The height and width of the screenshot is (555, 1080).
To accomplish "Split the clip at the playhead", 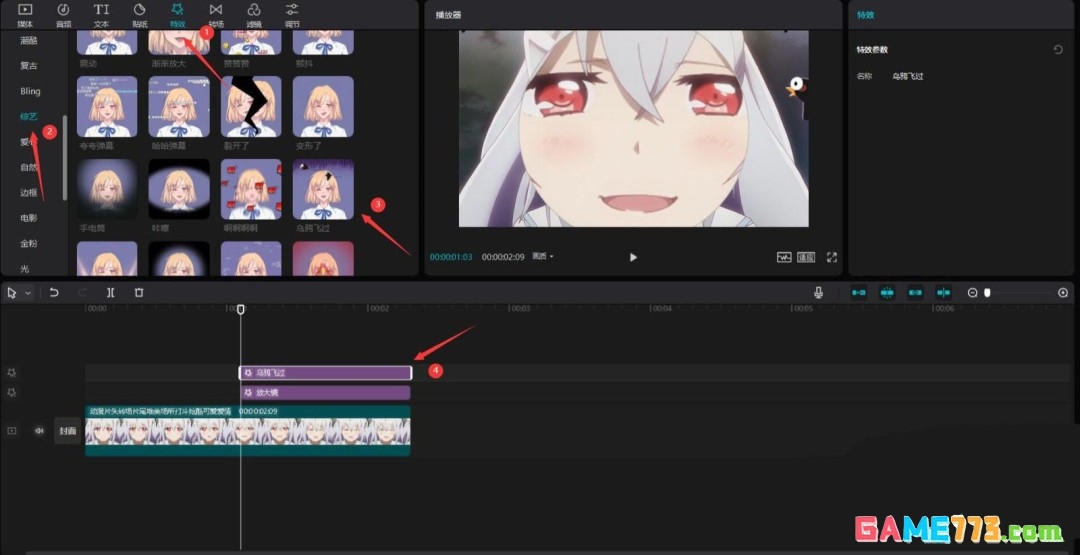I will point(110,293).
